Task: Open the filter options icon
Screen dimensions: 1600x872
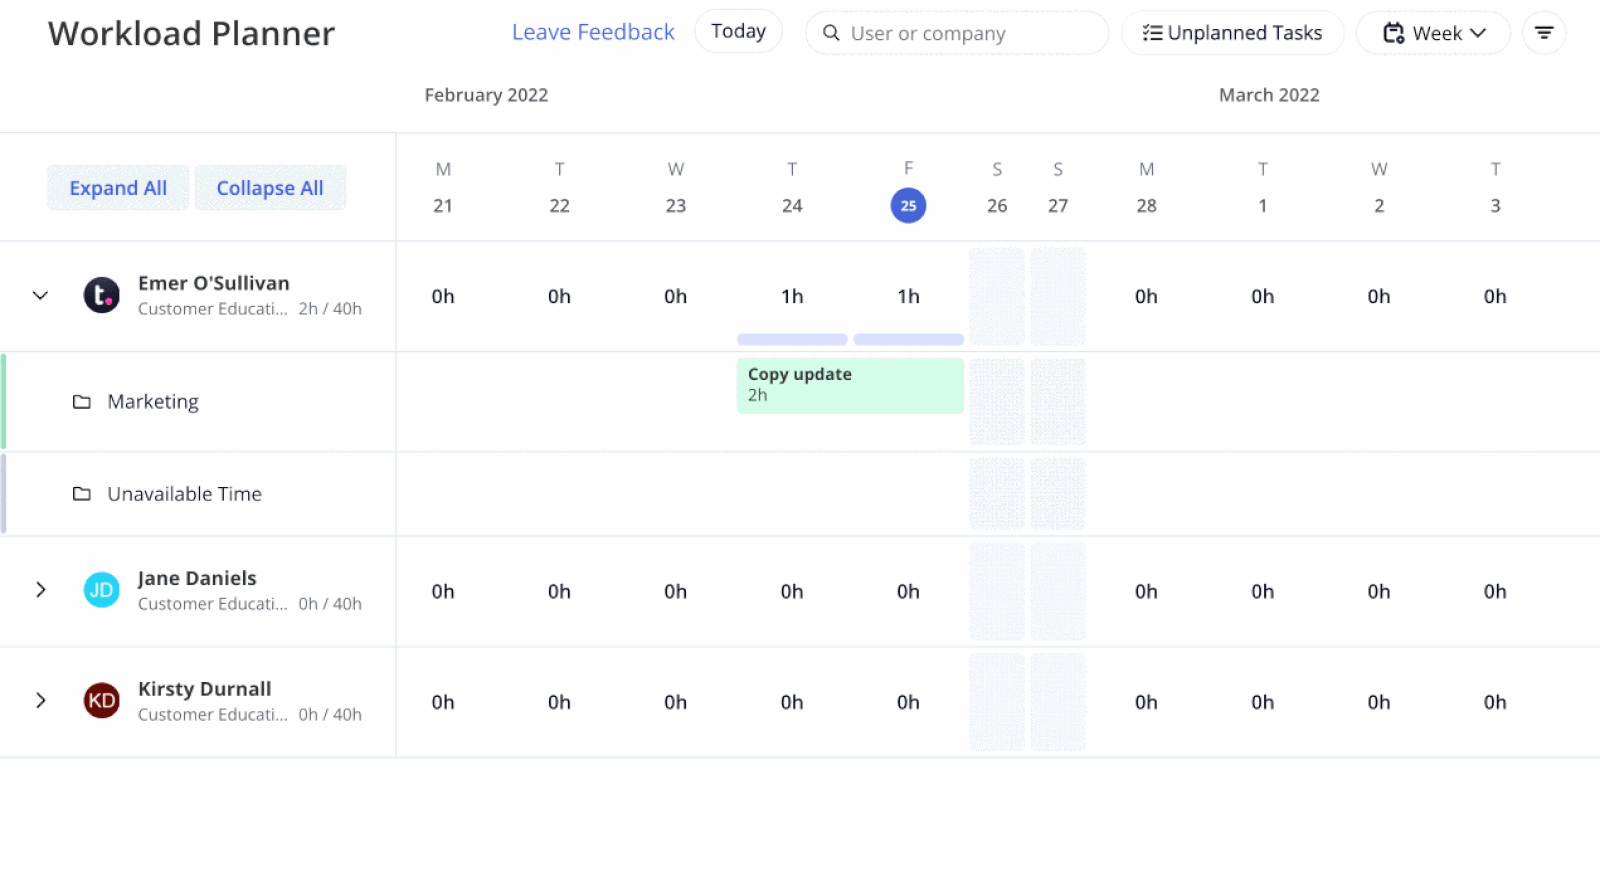Action: pos(1543,33)
